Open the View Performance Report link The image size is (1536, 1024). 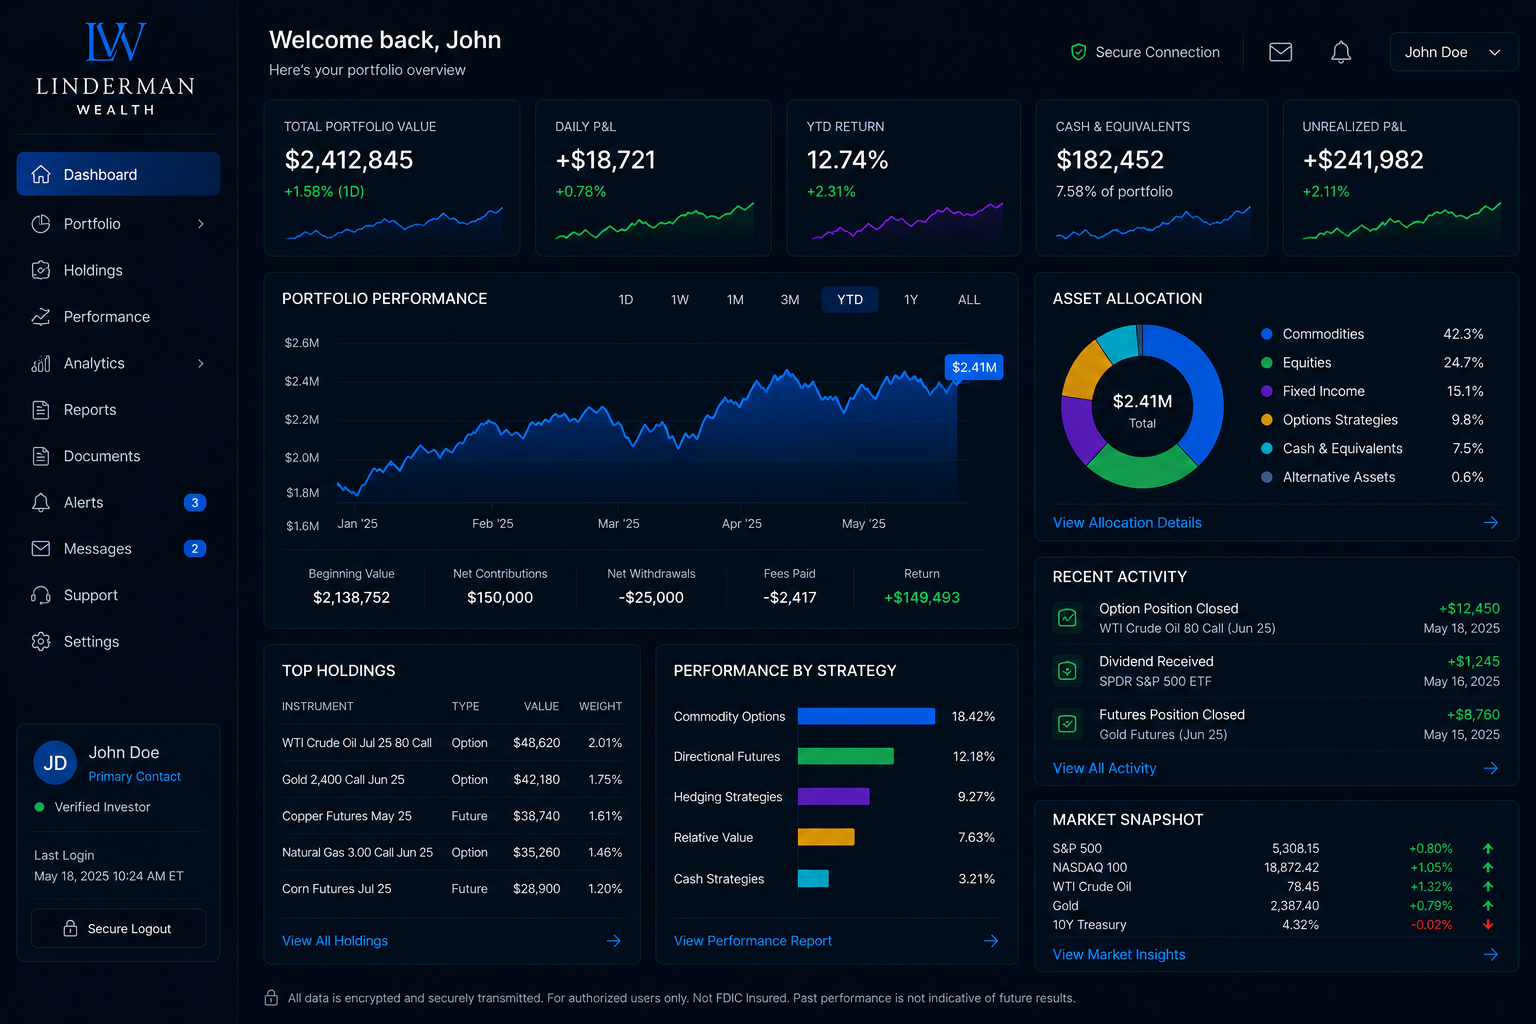(x=753, y=941)
